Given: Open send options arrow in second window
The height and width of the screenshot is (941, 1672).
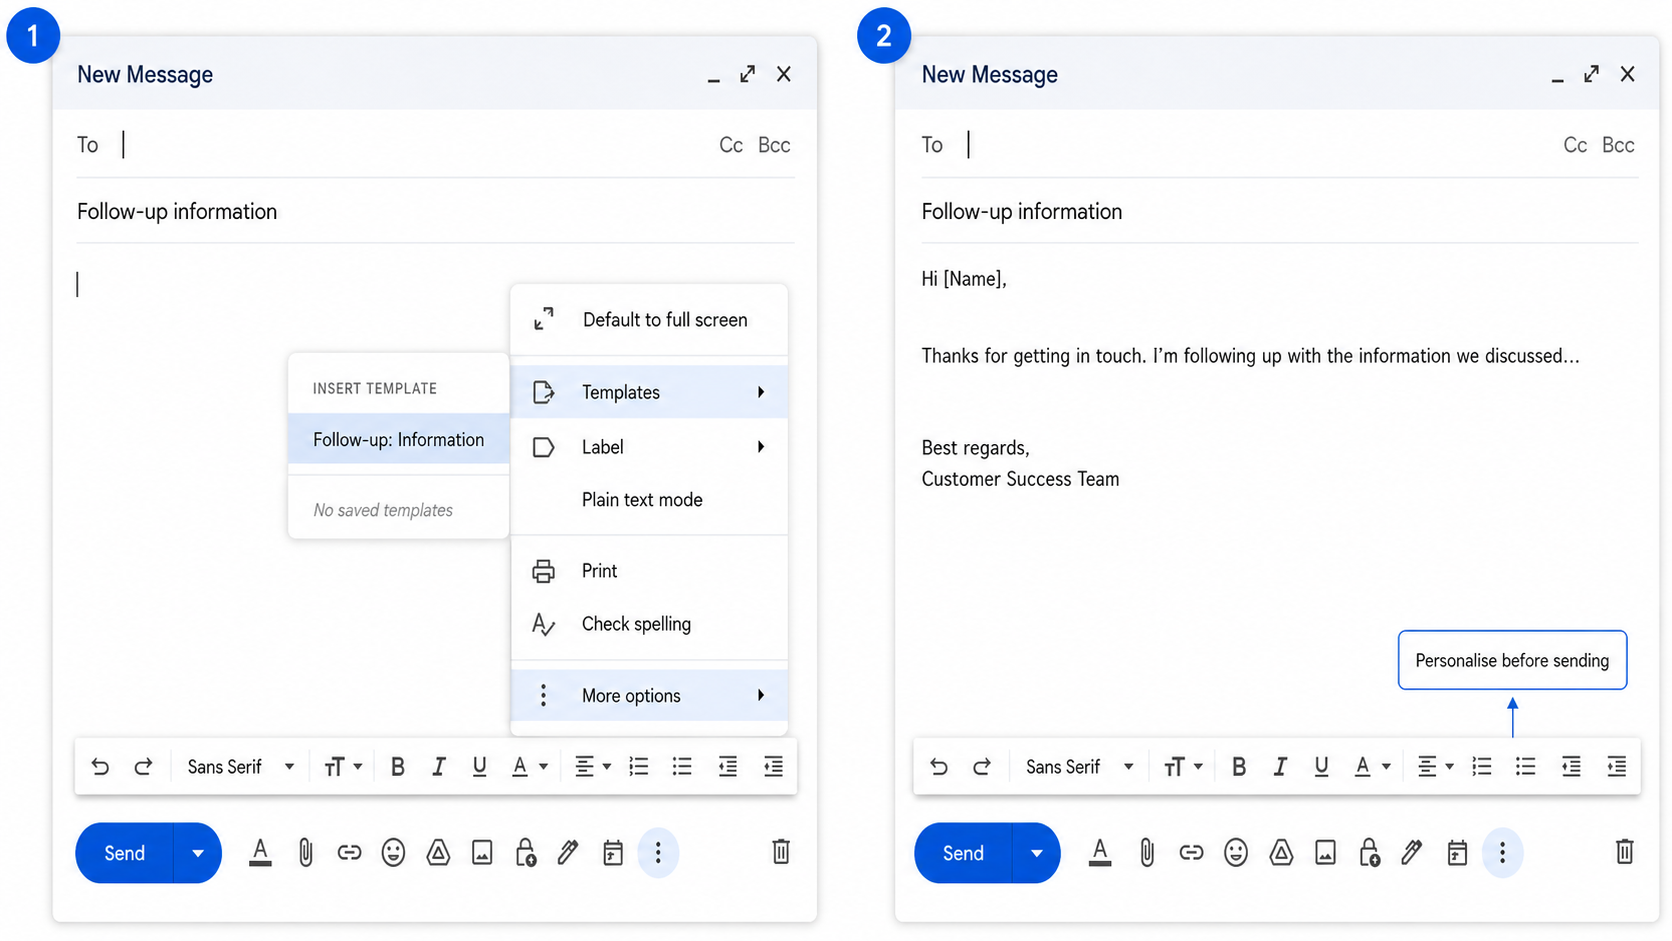Looking at the screenshot, I should (x=1037, y=853).
